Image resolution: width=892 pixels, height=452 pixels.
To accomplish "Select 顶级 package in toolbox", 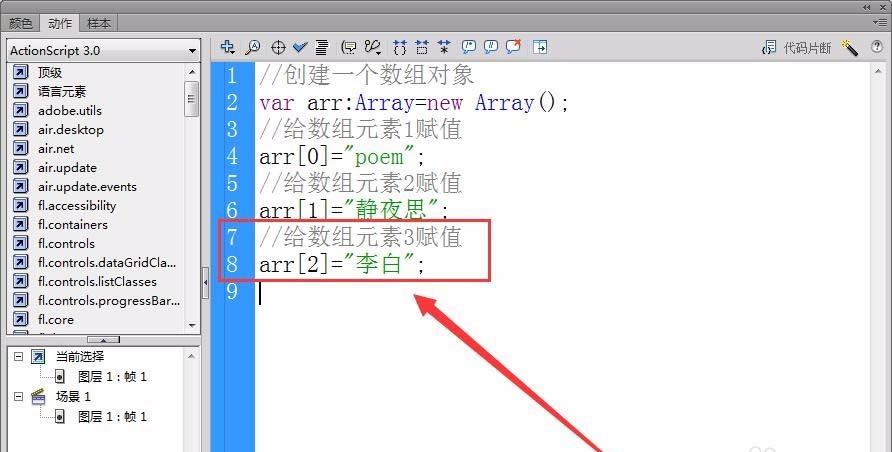I will pyautogui.click(x=50, y=72).
